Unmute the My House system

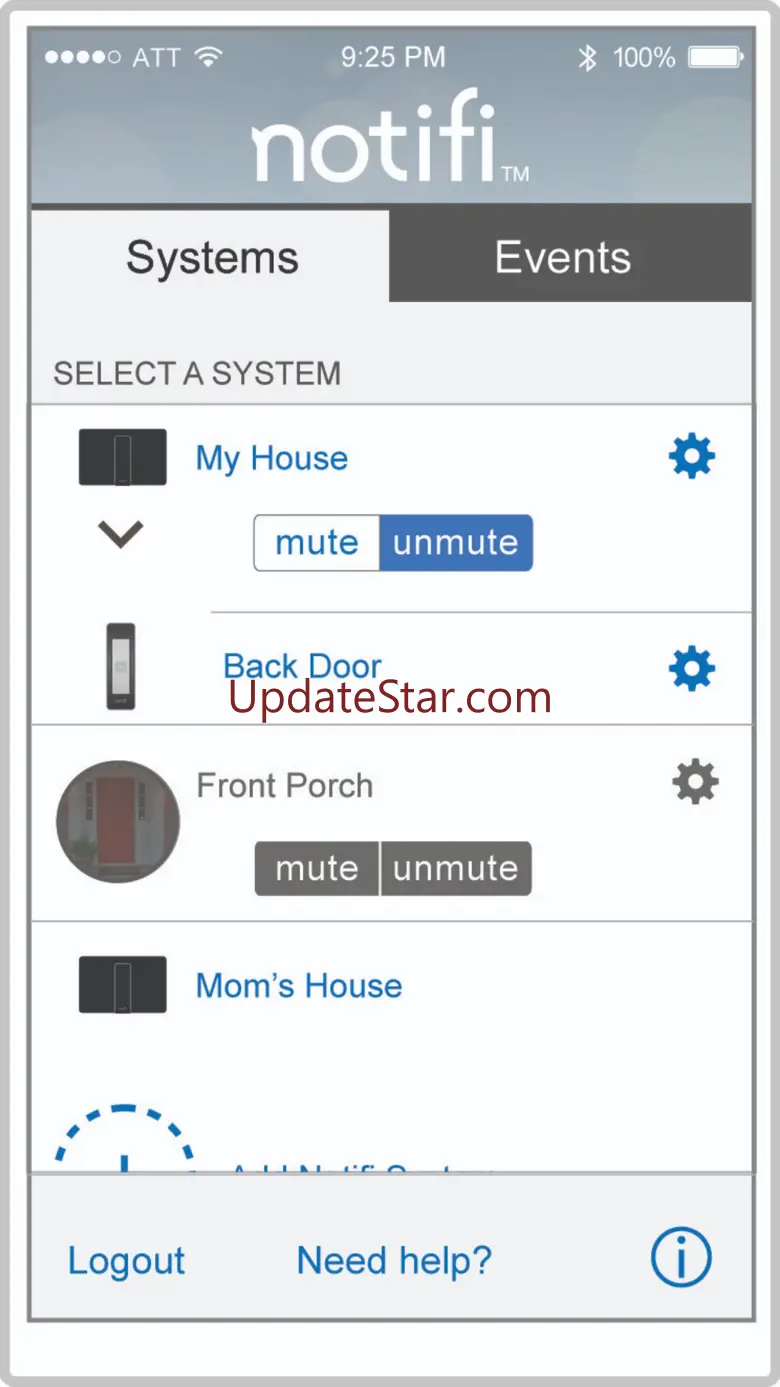pyautogui.click(x=456, y=543)
